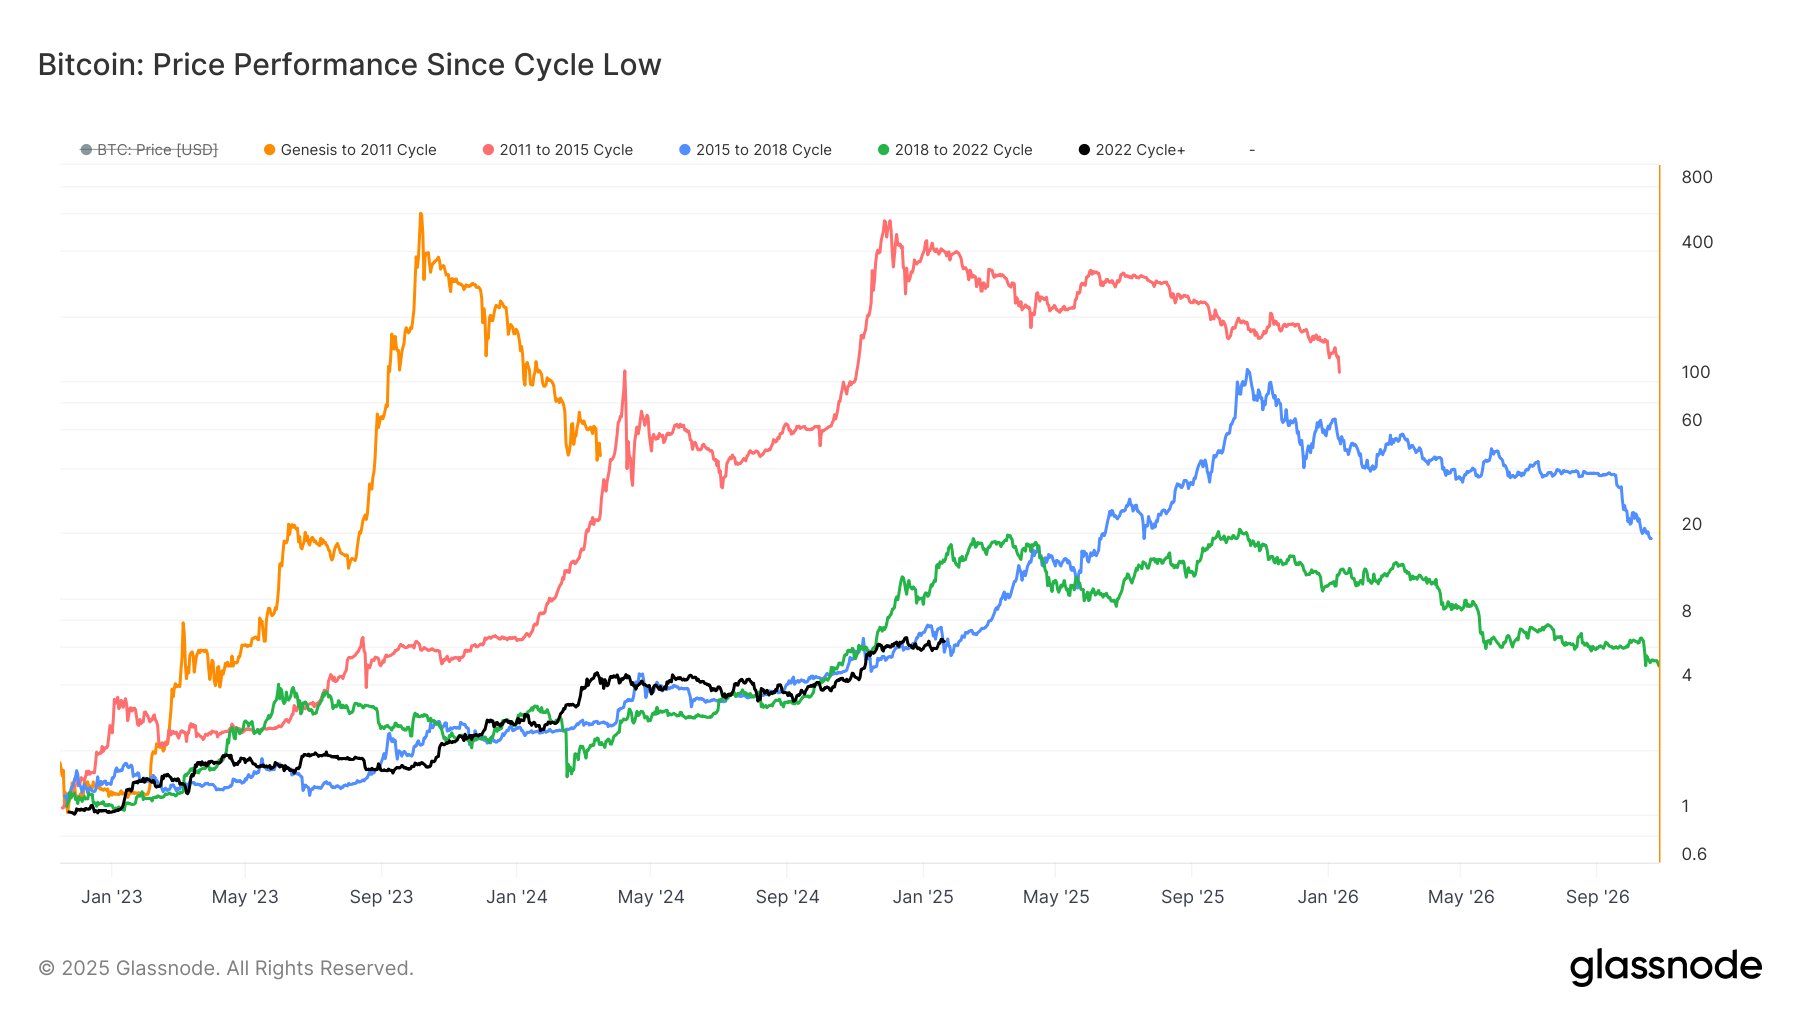1800x1013 pixels.
Task: Click the 100 y-axis value label
Action: (x=1696, y=372)
